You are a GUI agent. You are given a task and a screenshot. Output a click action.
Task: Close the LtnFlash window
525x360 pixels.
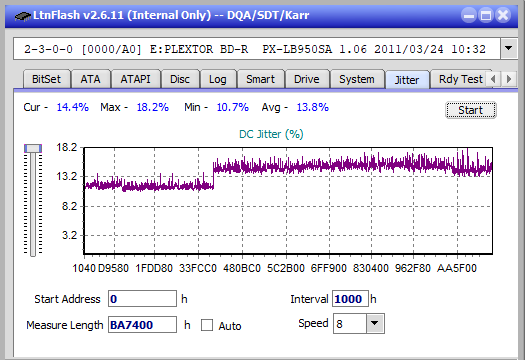[503, 15]
